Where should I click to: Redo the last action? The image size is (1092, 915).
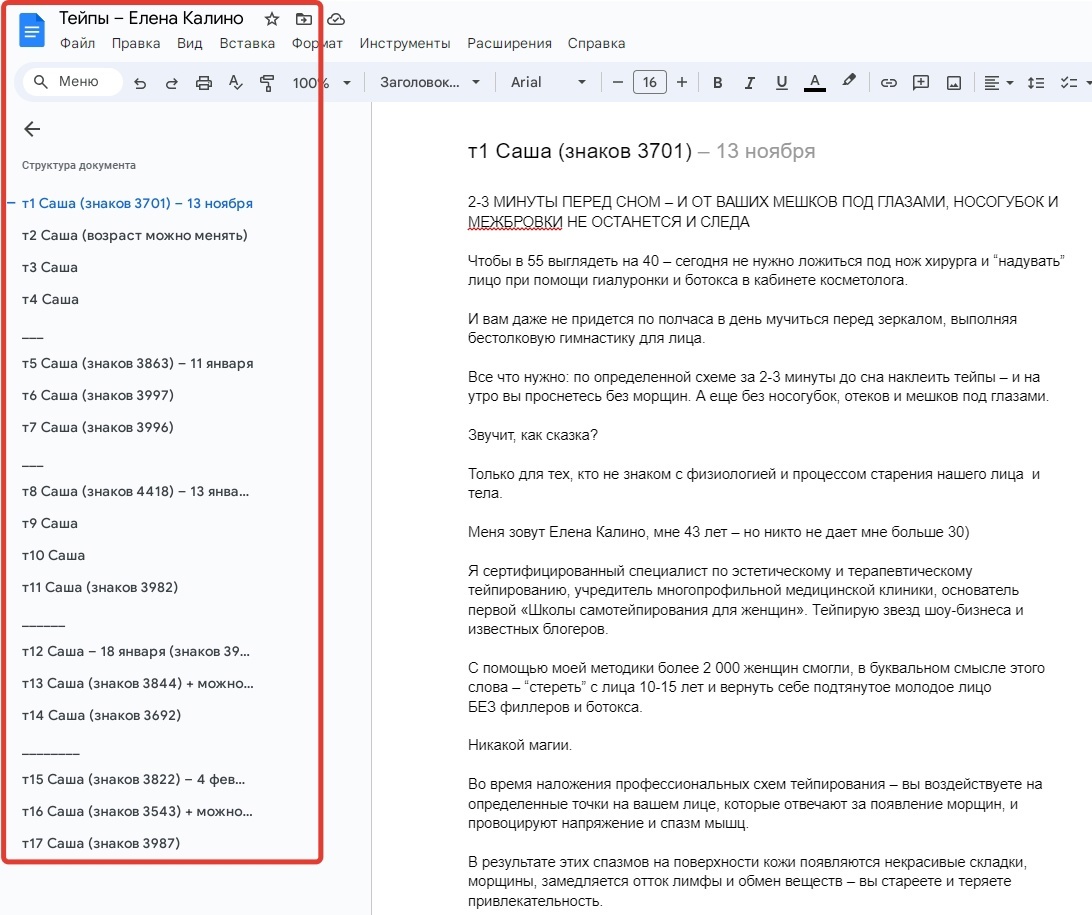tap(171, 83)
